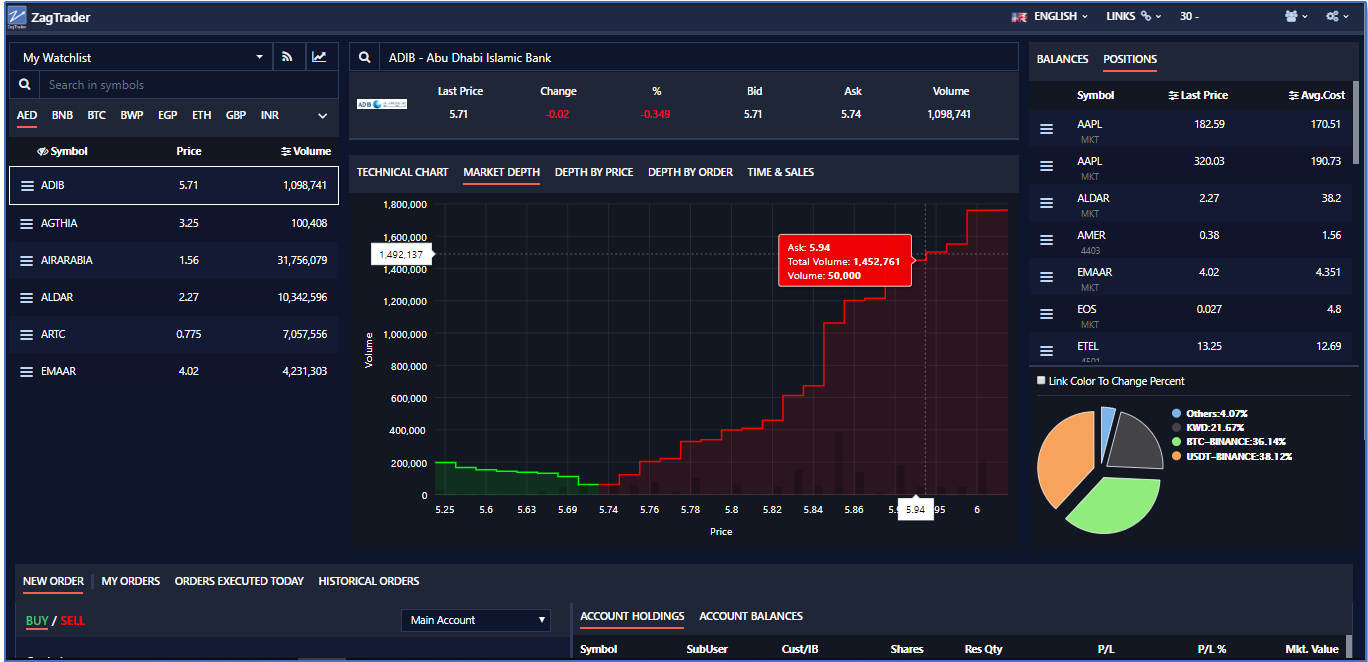This screenshot has width=1368, height=662.
Task: Open the HISTORICAL ORDERS tab
Action: click(x=369, y=581)
